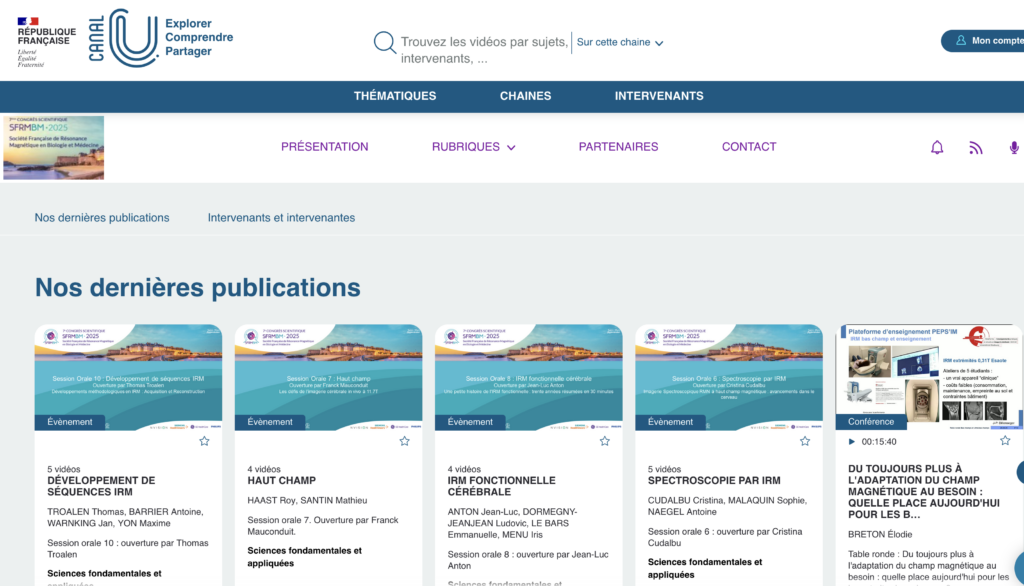1024x586 pixels.
Task: Click the Canal-U logo
Action: click(160, 38)
